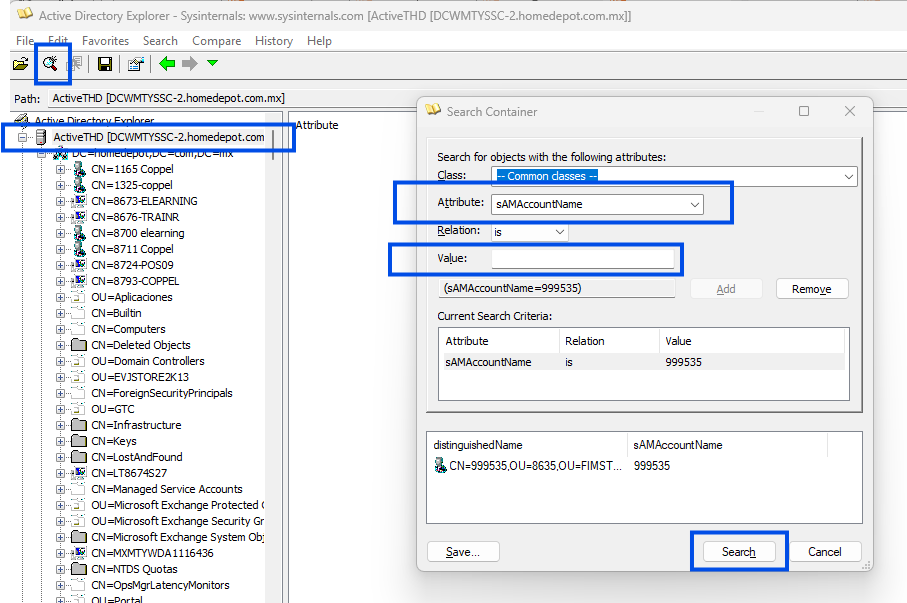Select the sAMAccountName criteria row in Current Search Criteria
This screenshot has height=603, width=907.
[644, 362]
